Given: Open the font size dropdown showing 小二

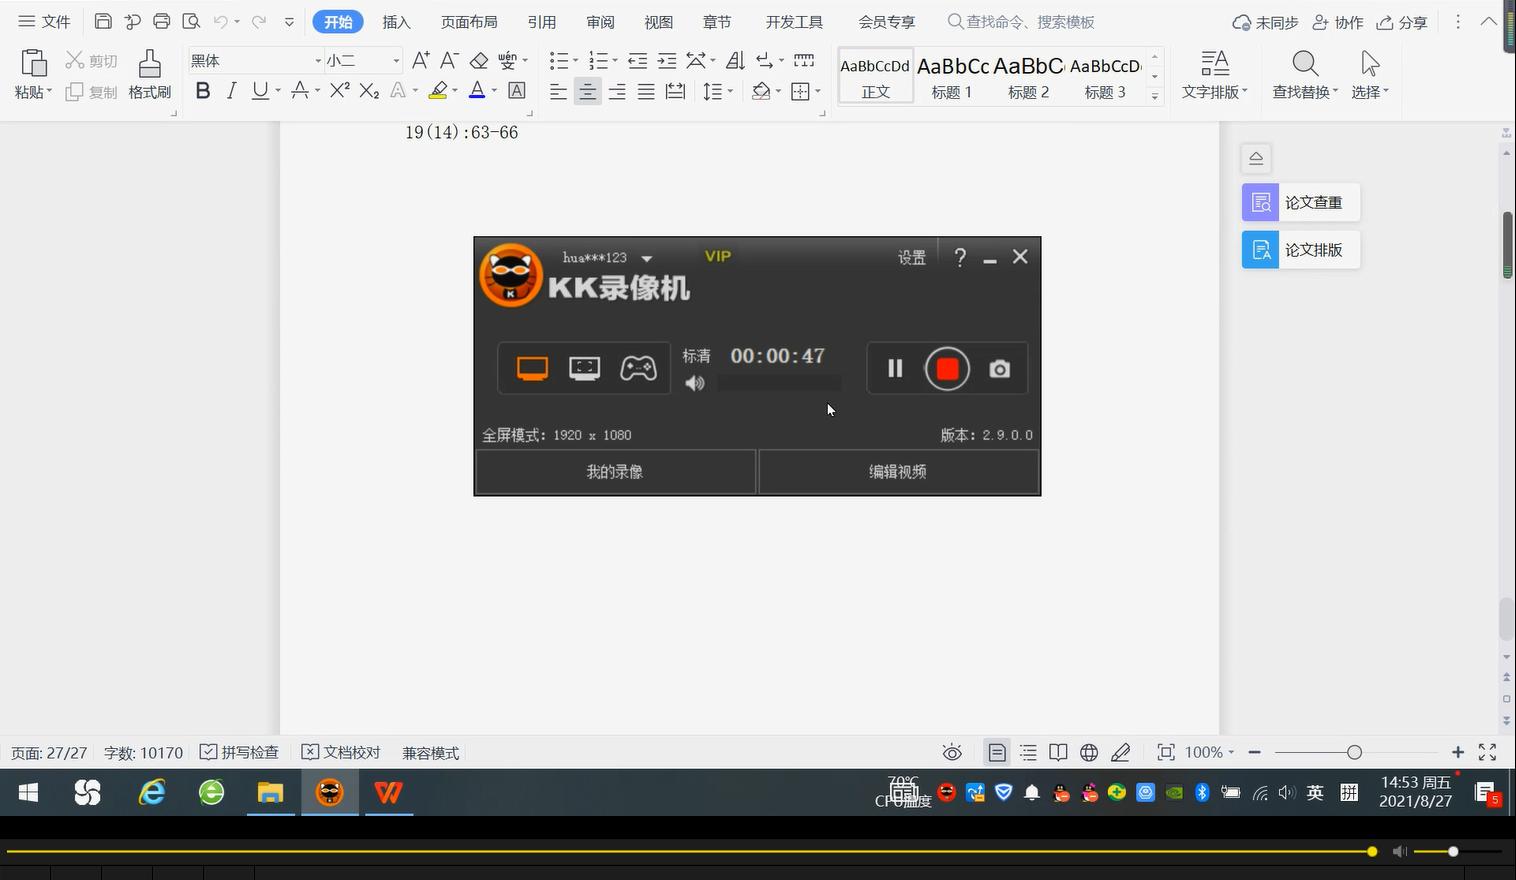Looking at the screenshot, I should tap(360, 60).
